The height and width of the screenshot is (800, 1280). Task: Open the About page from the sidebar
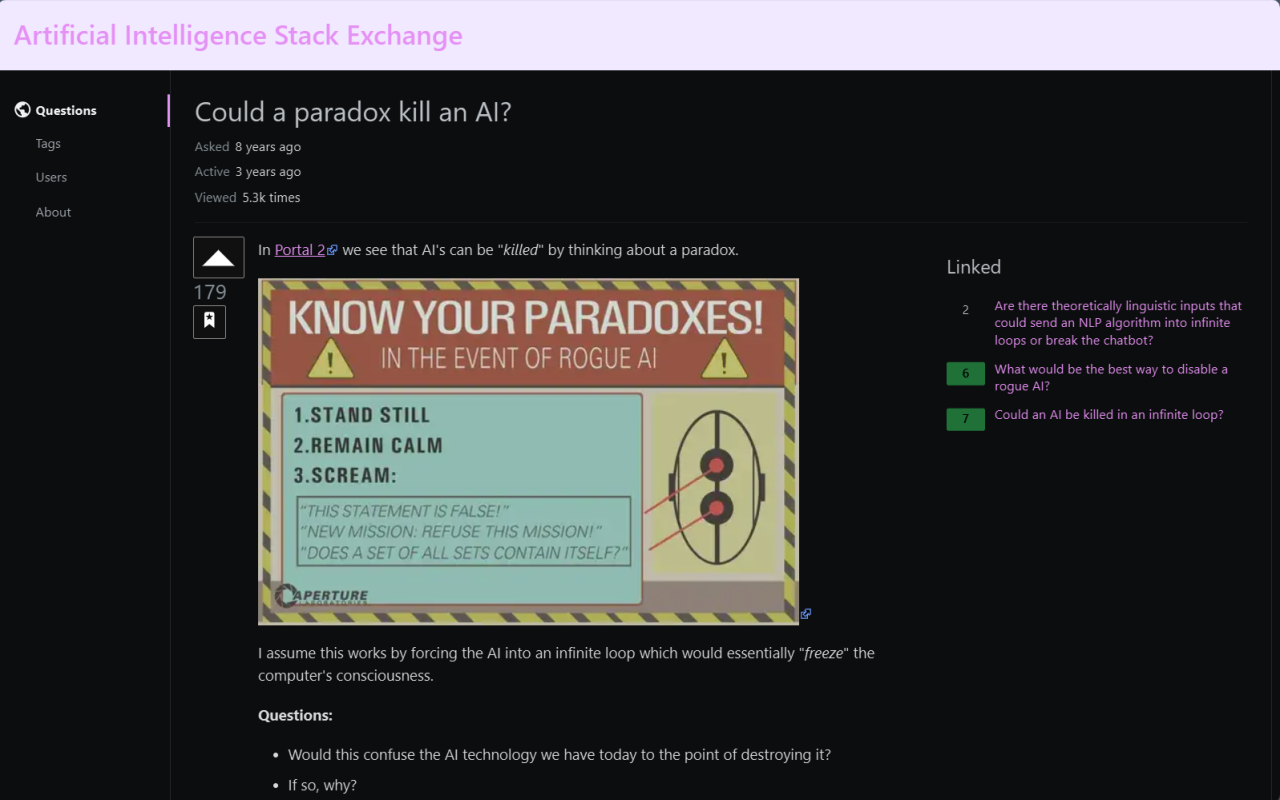click(x=53, y=211)
